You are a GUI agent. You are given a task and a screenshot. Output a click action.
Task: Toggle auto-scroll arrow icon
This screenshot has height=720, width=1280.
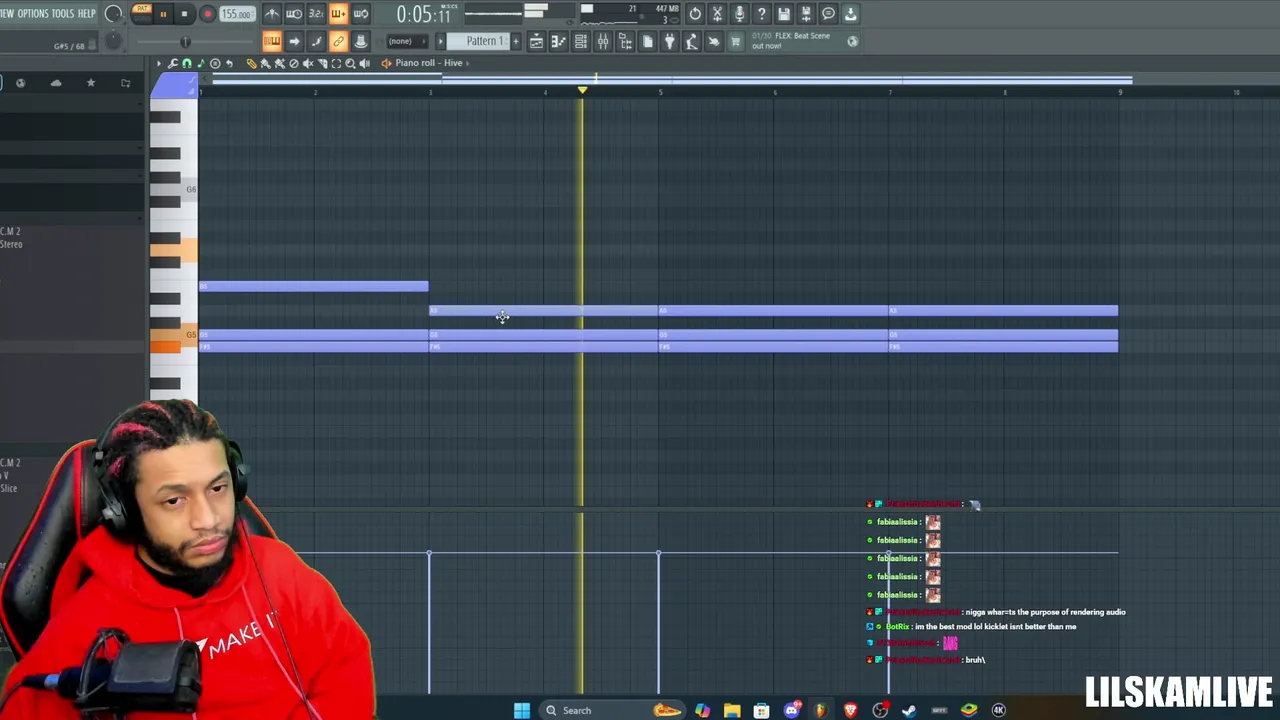click(294, 41)
